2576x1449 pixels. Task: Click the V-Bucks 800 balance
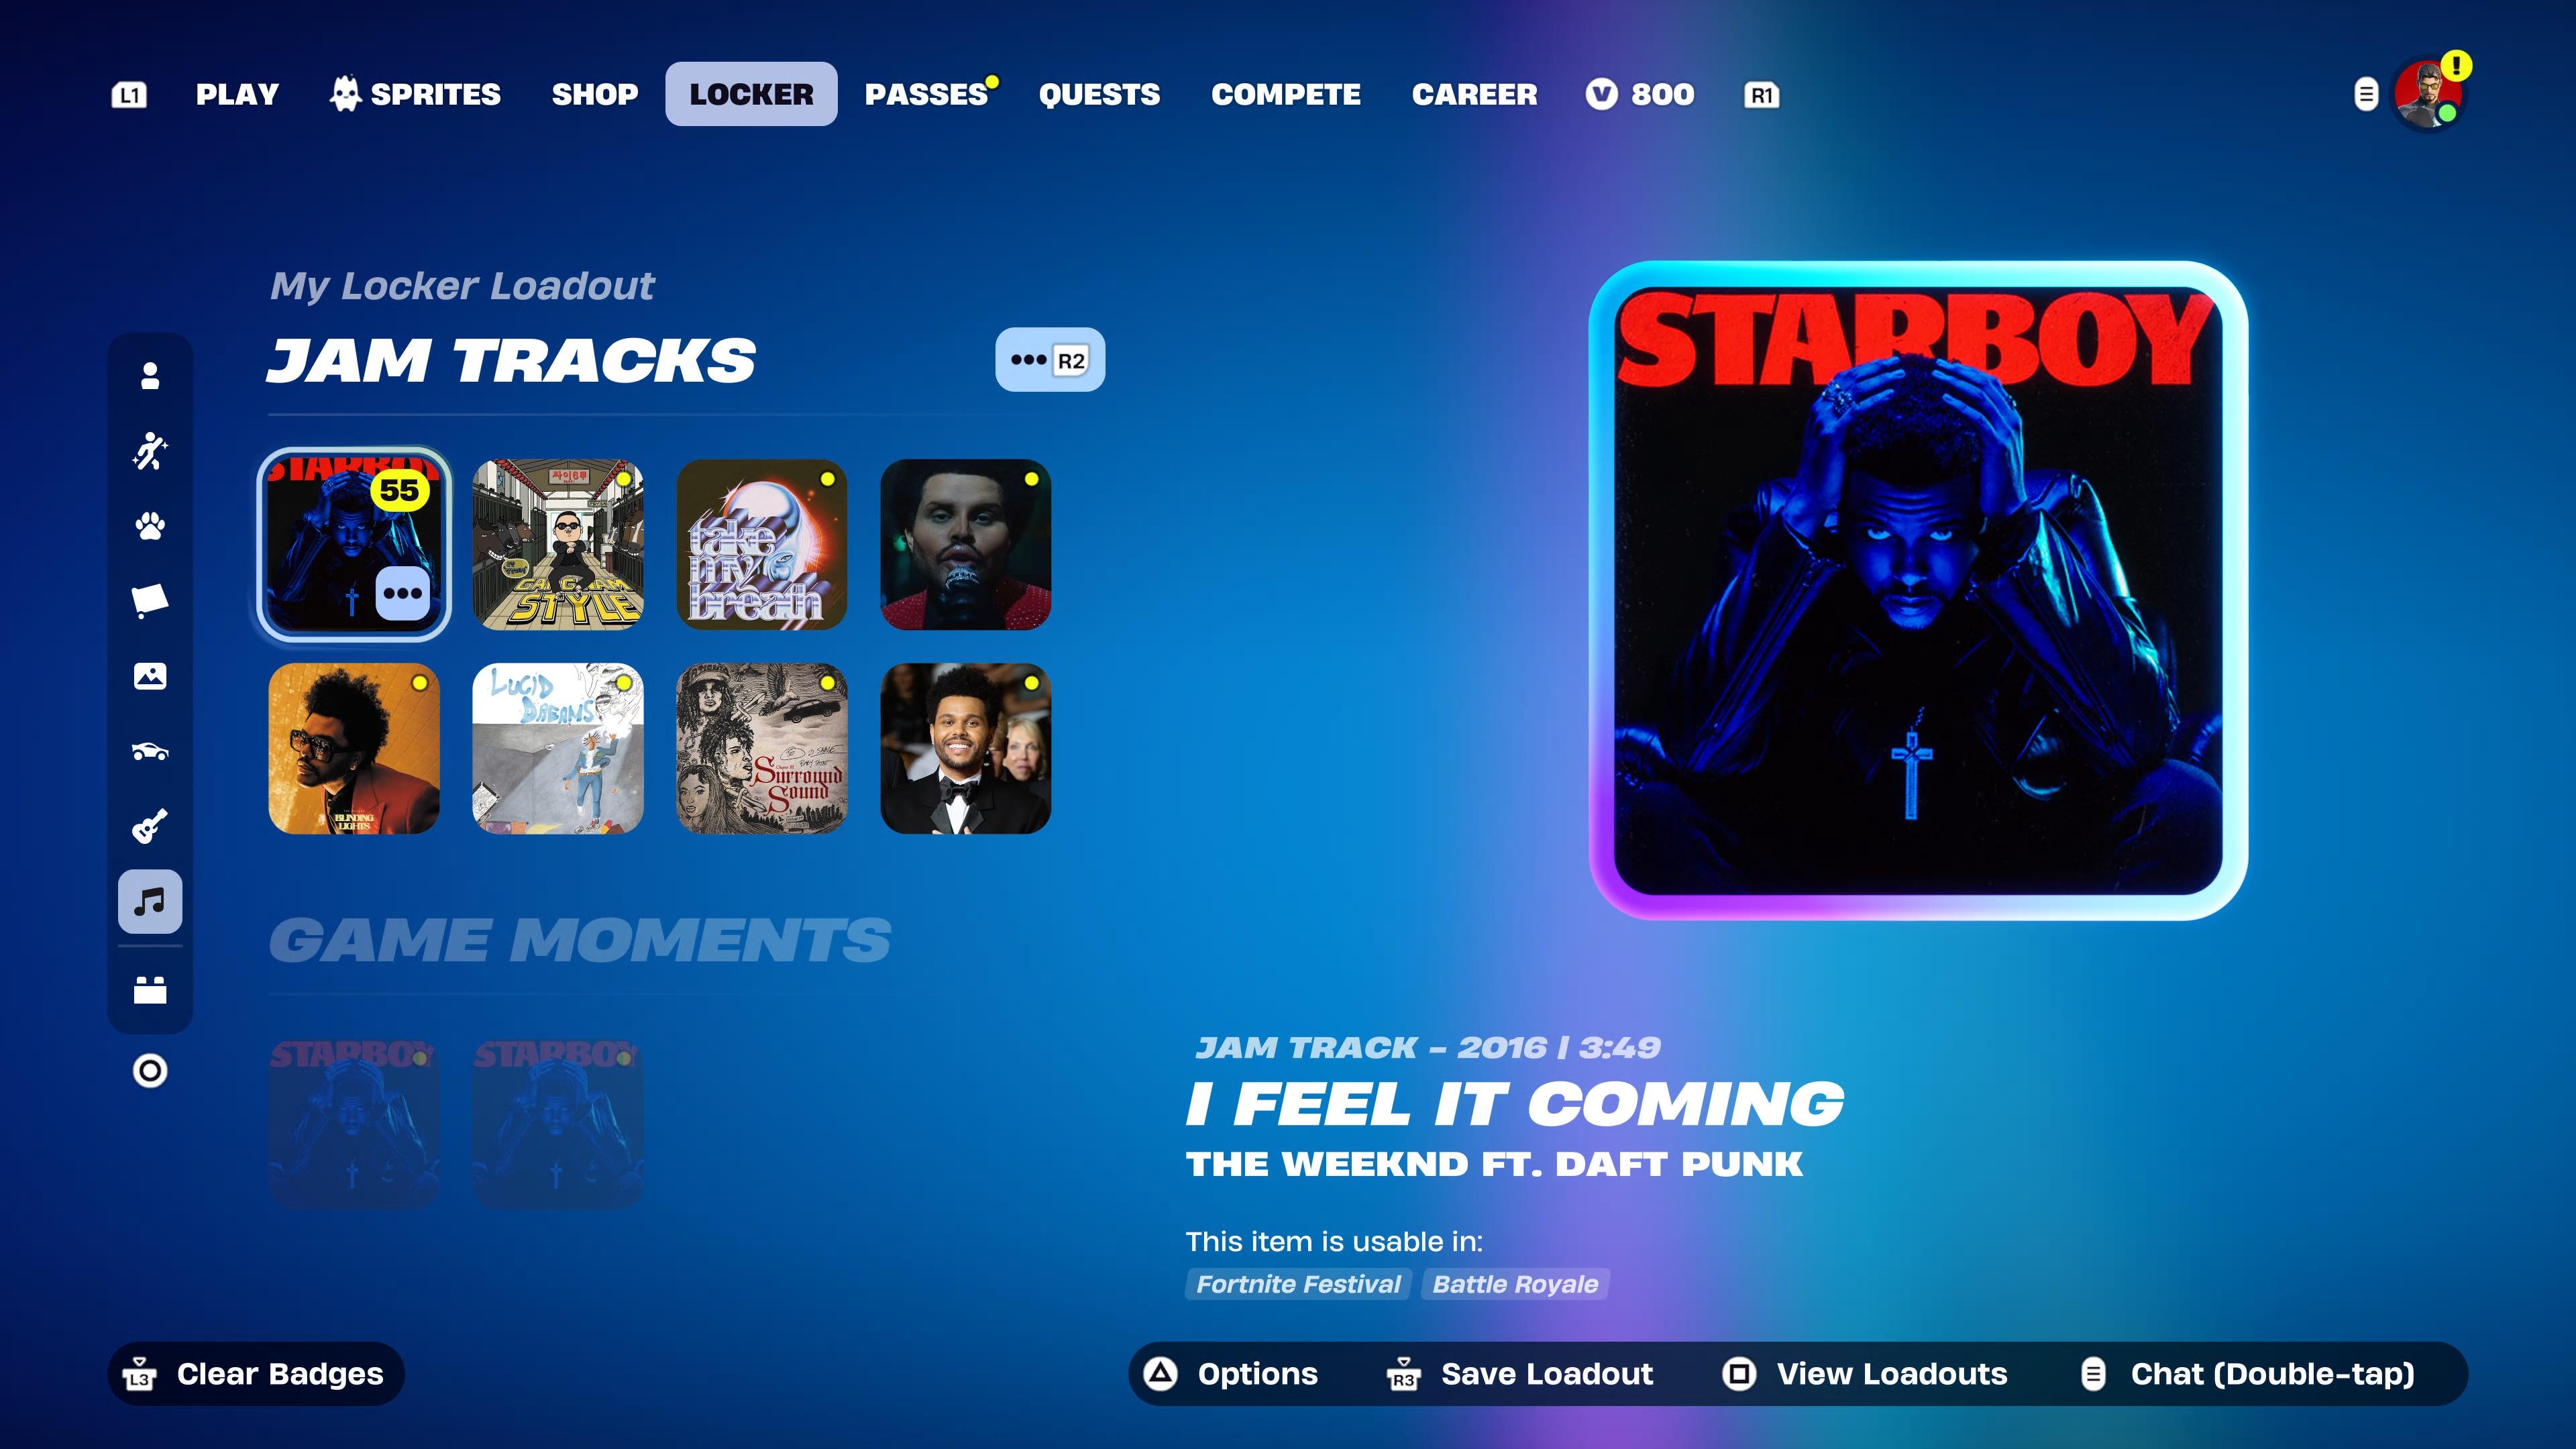(1640, 95)
